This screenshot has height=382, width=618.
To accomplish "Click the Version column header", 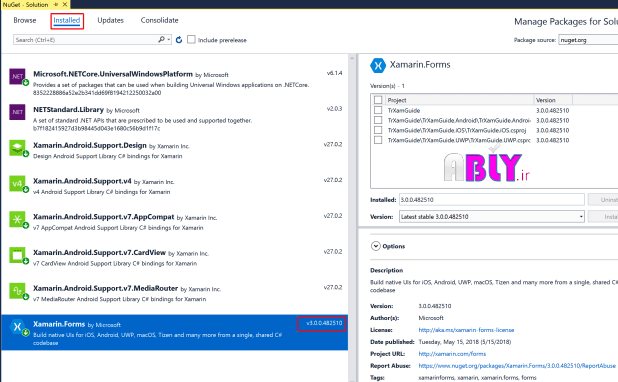I will point(553,100).
